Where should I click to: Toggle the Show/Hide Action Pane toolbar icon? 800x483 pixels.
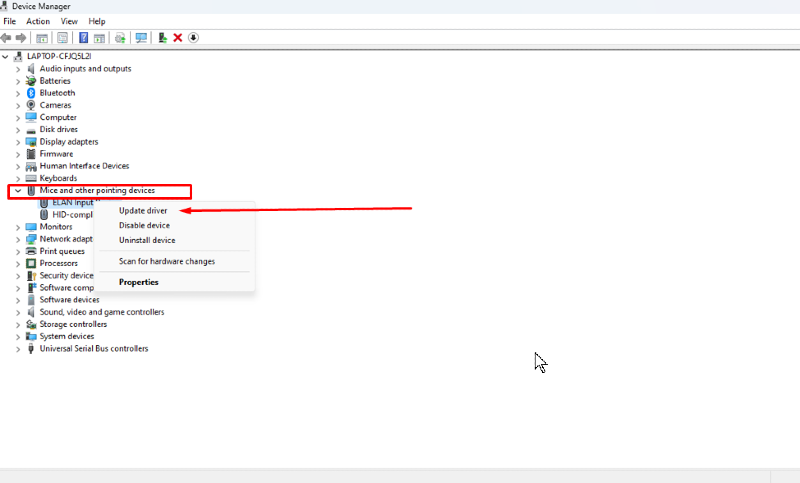coord(99,38)
